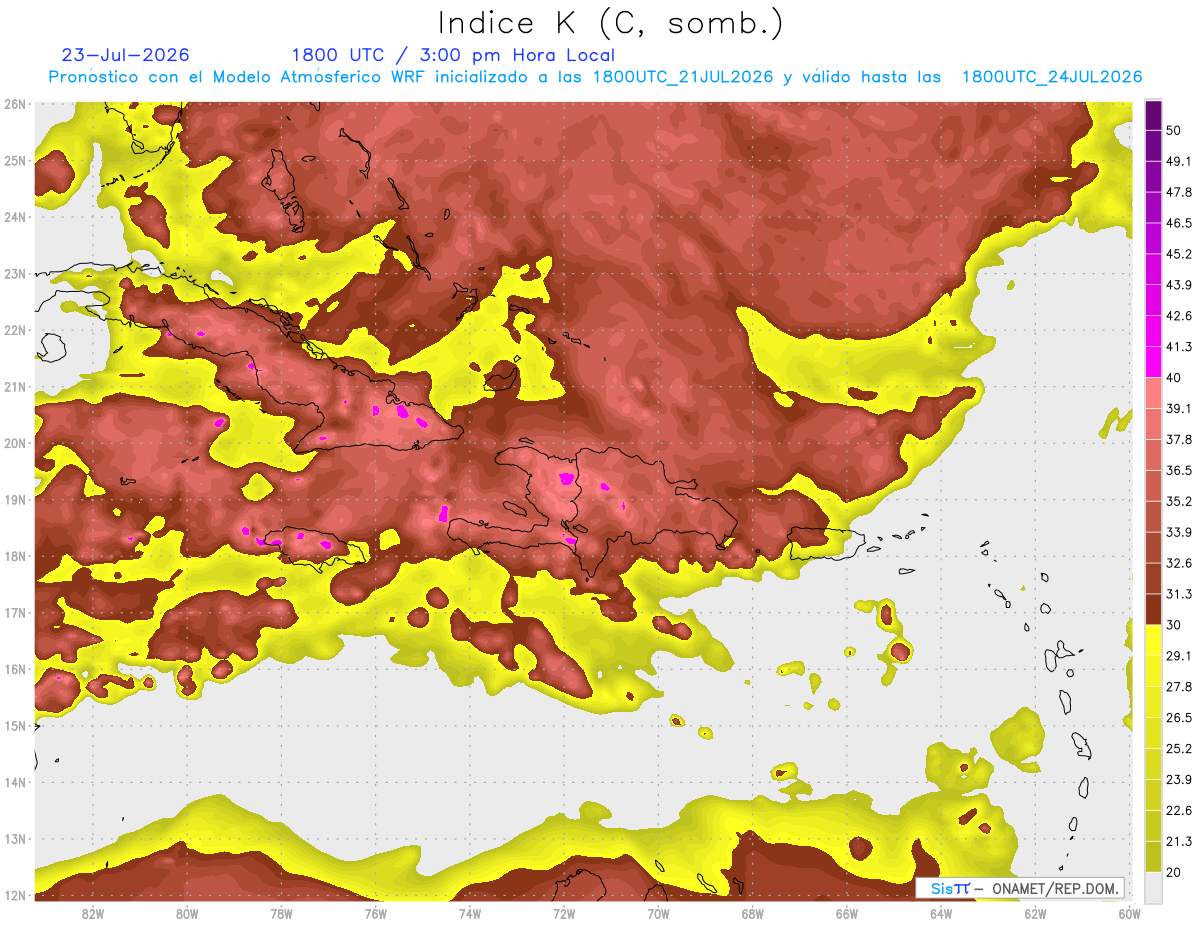Click the '26N' latitude axis label
The width and height of the screenshot is (1200, 927).
[15, 104]
